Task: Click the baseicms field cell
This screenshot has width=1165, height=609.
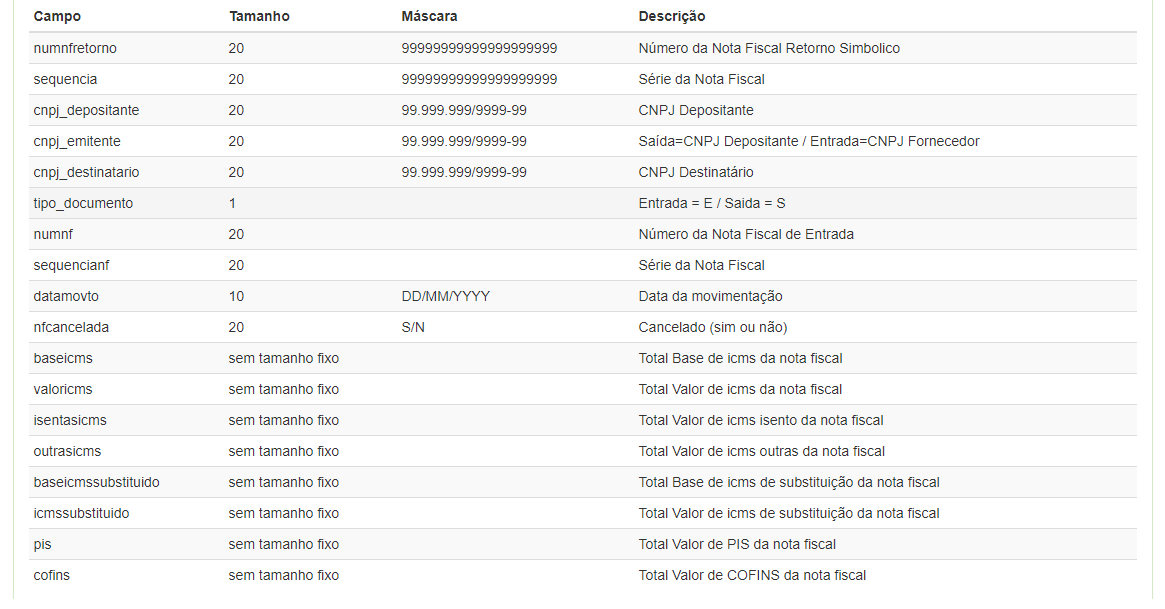Action: click(x=63, y=358)
